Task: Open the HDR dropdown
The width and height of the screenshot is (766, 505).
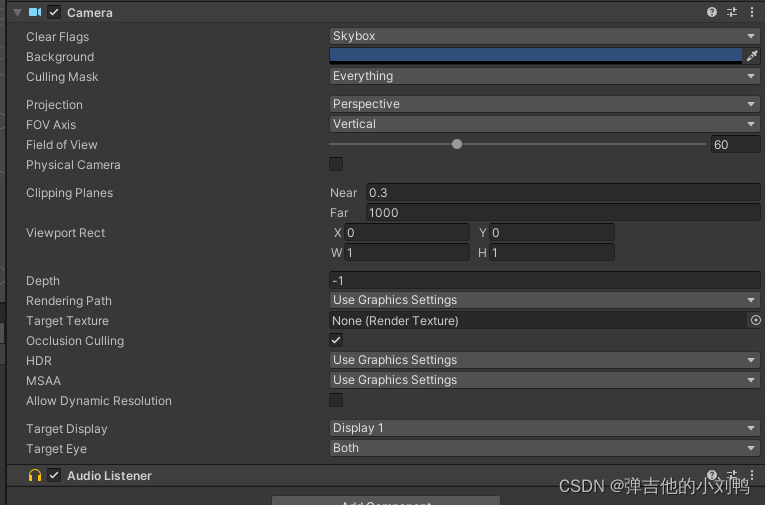Action: click(x=544, y=360)
